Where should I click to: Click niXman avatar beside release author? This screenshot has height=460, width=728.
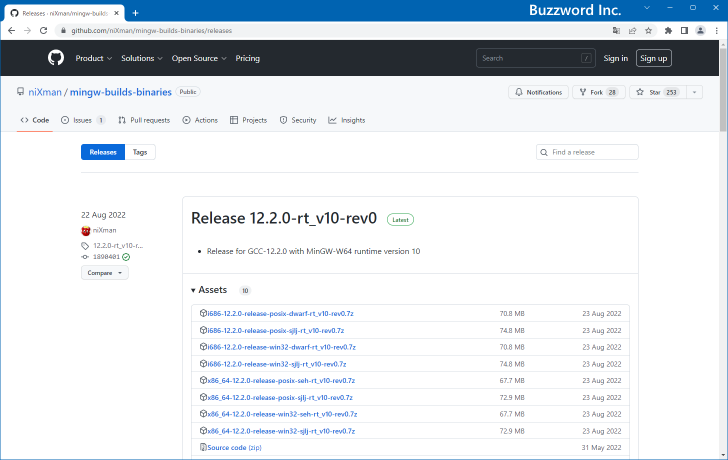85,230
